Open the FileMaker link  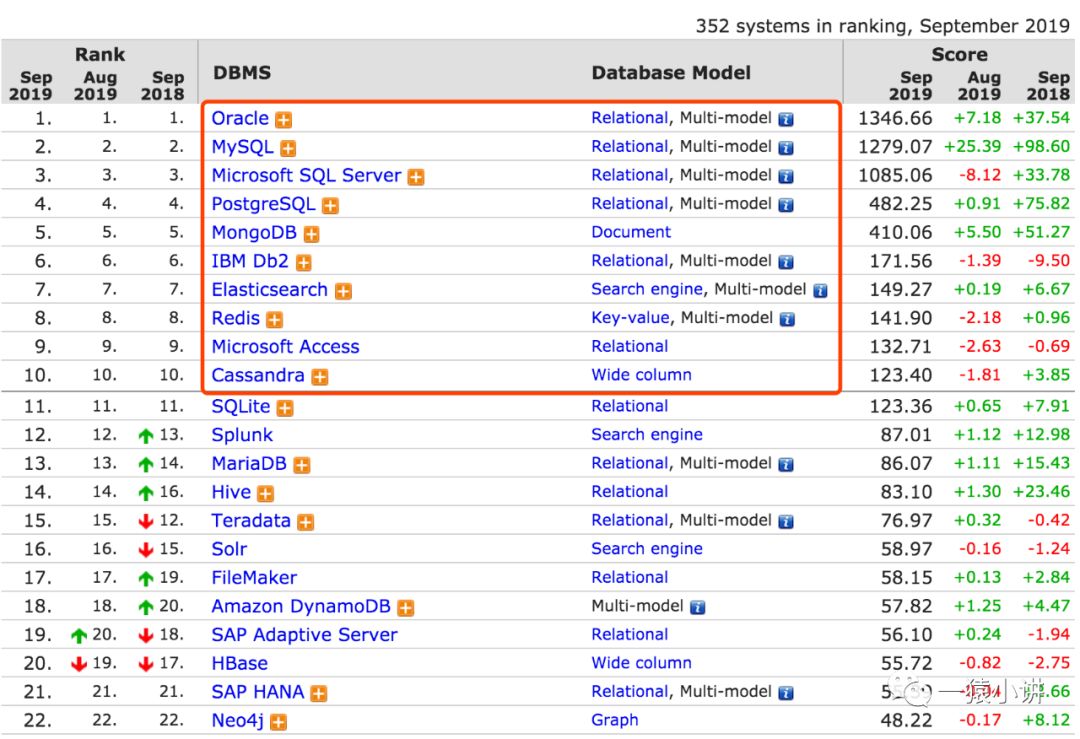(254, 578)
